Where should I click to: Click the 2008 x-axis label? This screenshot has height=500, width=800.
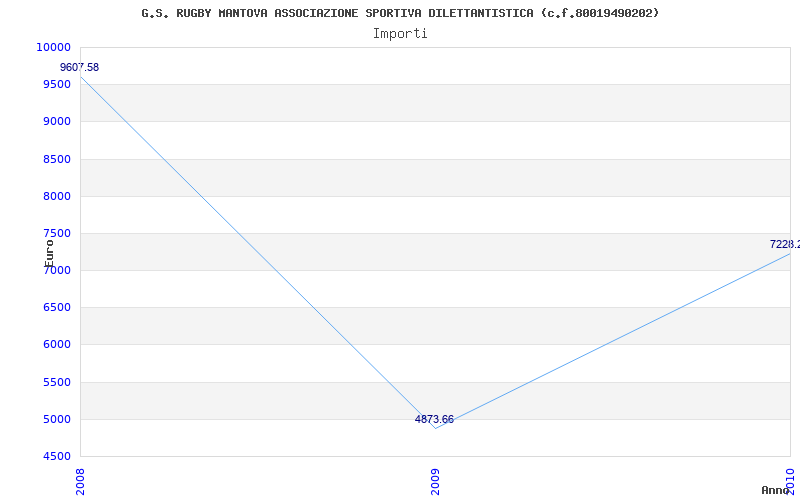pyautogui.click(x=80, y=482)
